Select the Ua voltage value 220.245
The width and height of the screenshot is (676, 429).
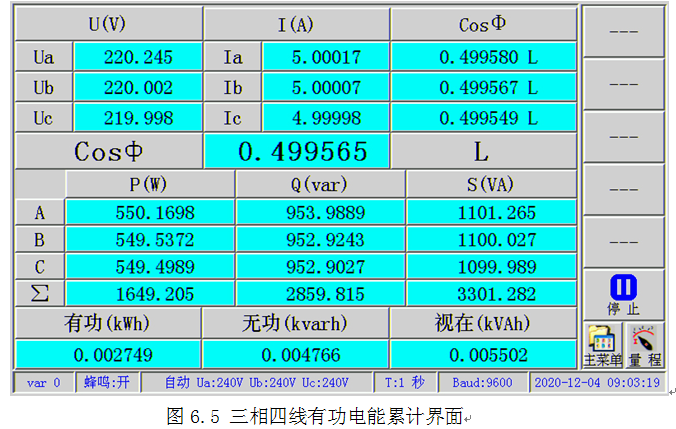(138, 57)
